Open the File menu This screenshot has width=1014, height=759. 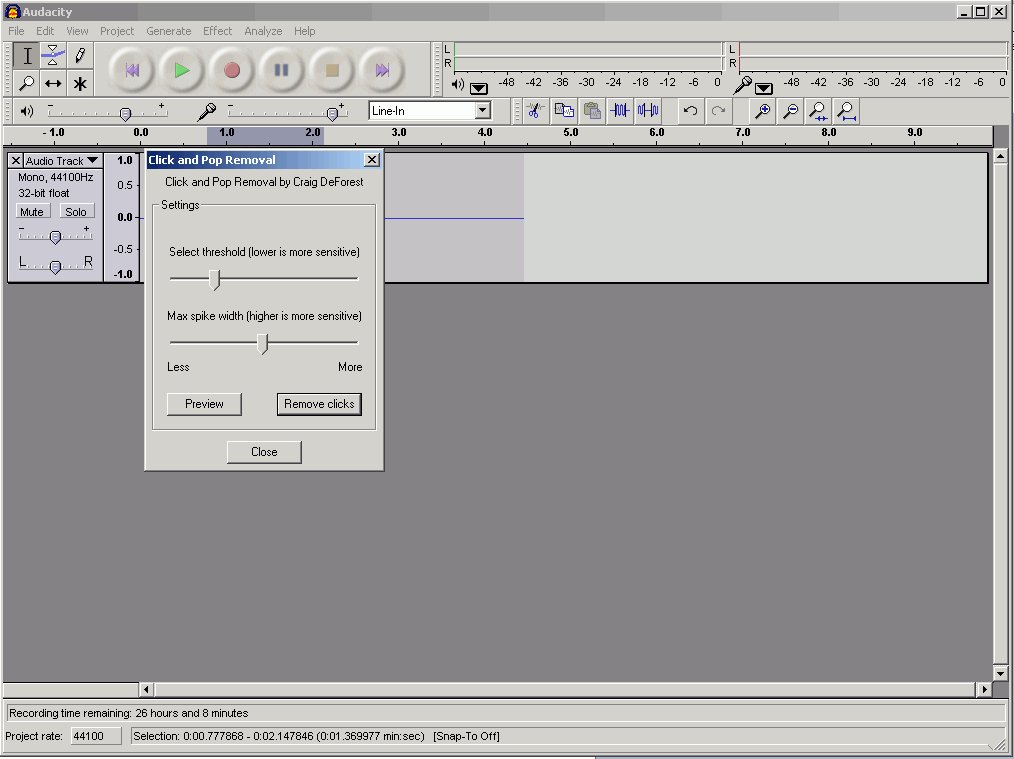[16, 31]
